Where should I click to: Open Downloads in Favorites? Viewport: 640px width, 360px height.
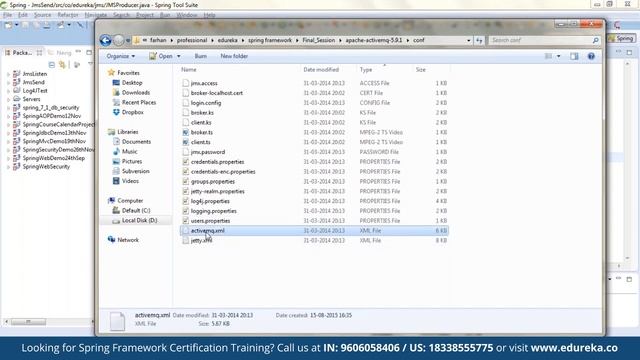pyautogui.click(x=136, y=93)
